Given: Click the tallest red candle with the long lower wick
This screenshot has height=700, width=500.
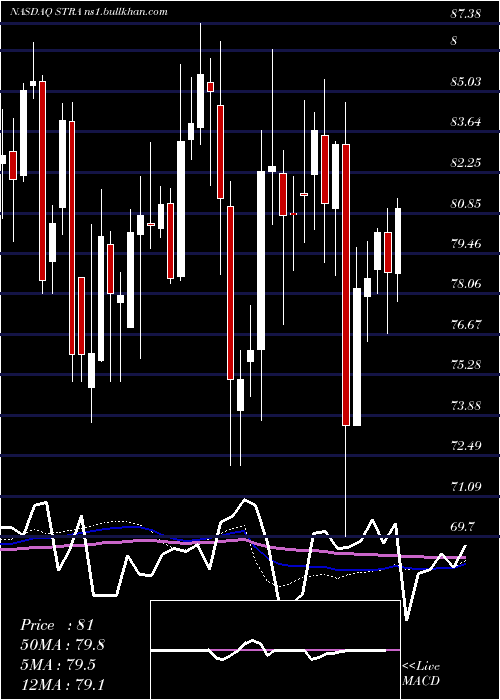Looking at the screenshot, I should click(x=346, y=285).
